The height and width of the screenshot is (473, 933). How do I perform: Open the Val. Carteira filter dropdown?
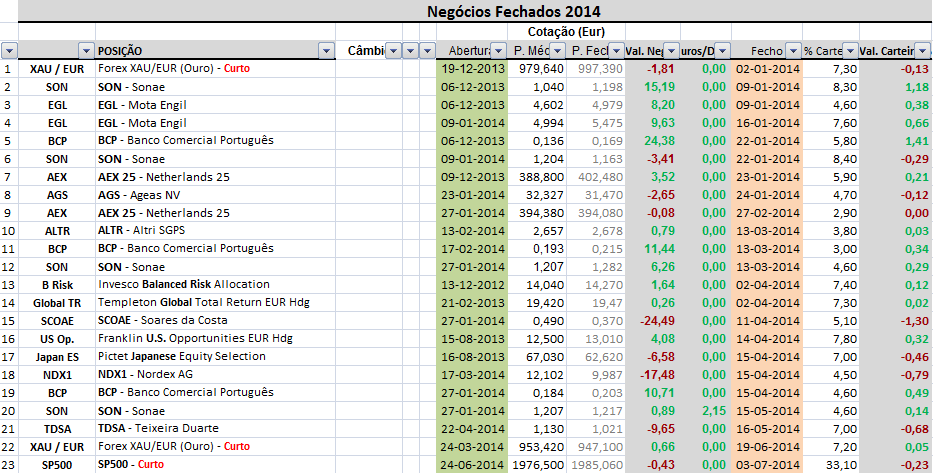pyautogui.click(x=924, y=50)
